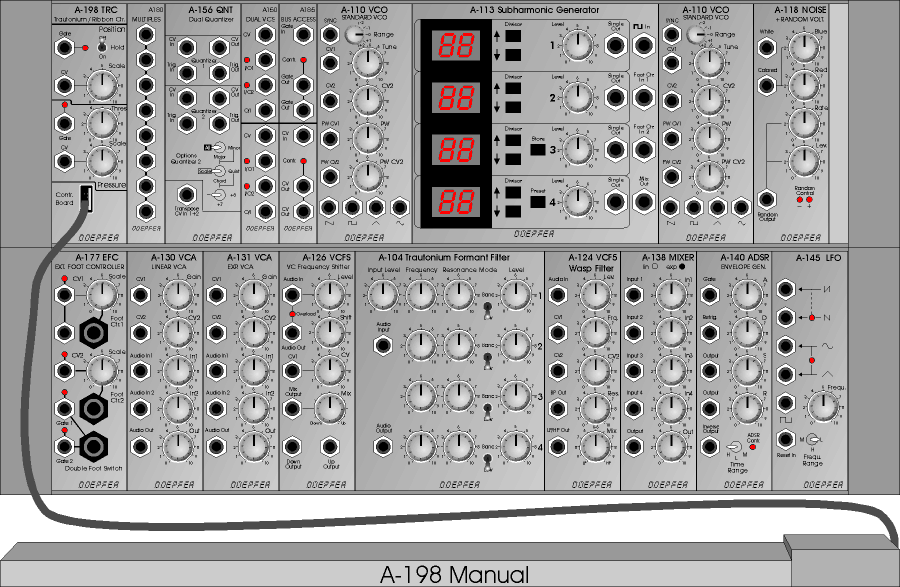Click the Transpose CV In jack on A-156 QNT
Viewport: 900px width, 587px height.
click(186, 195)
